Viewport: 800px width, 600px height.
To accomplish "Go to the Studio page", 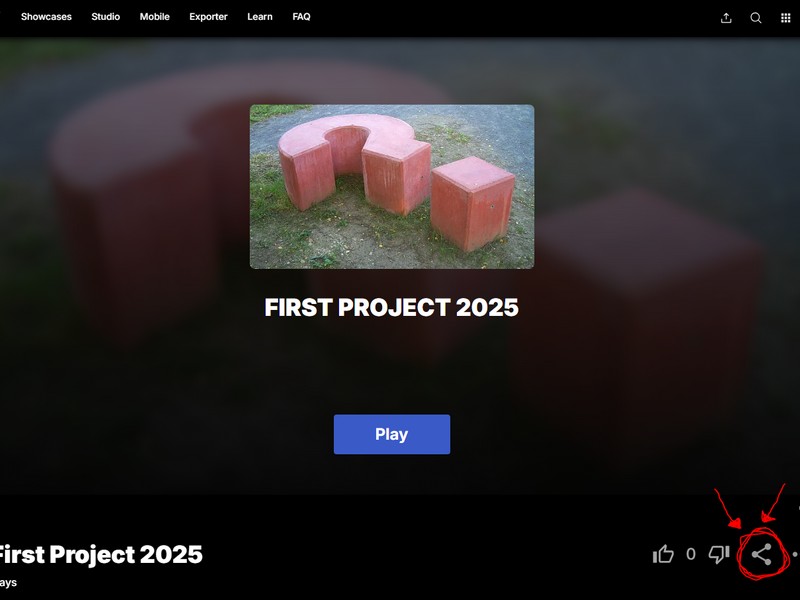I will point(106,17).
